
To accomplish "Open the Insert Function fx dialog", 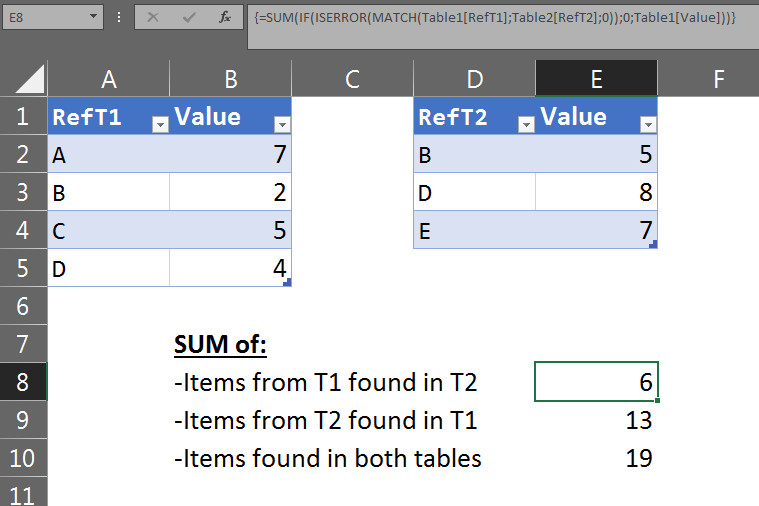I will 226,17.
